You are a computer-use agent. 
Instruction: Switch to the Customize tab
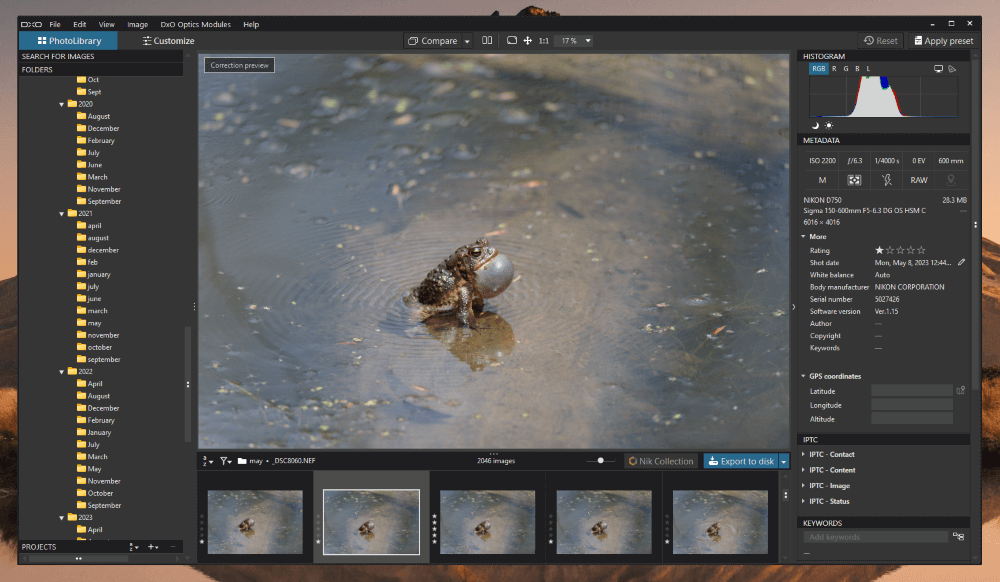tap(168, 41)
